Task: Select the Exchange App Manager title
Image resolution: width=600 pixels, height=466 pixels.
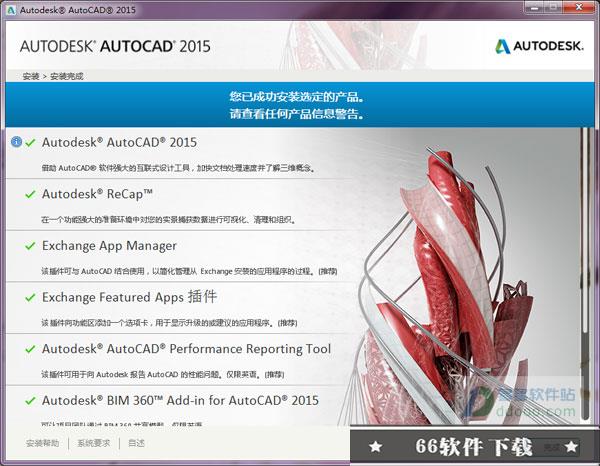Action: click(109, 246)
